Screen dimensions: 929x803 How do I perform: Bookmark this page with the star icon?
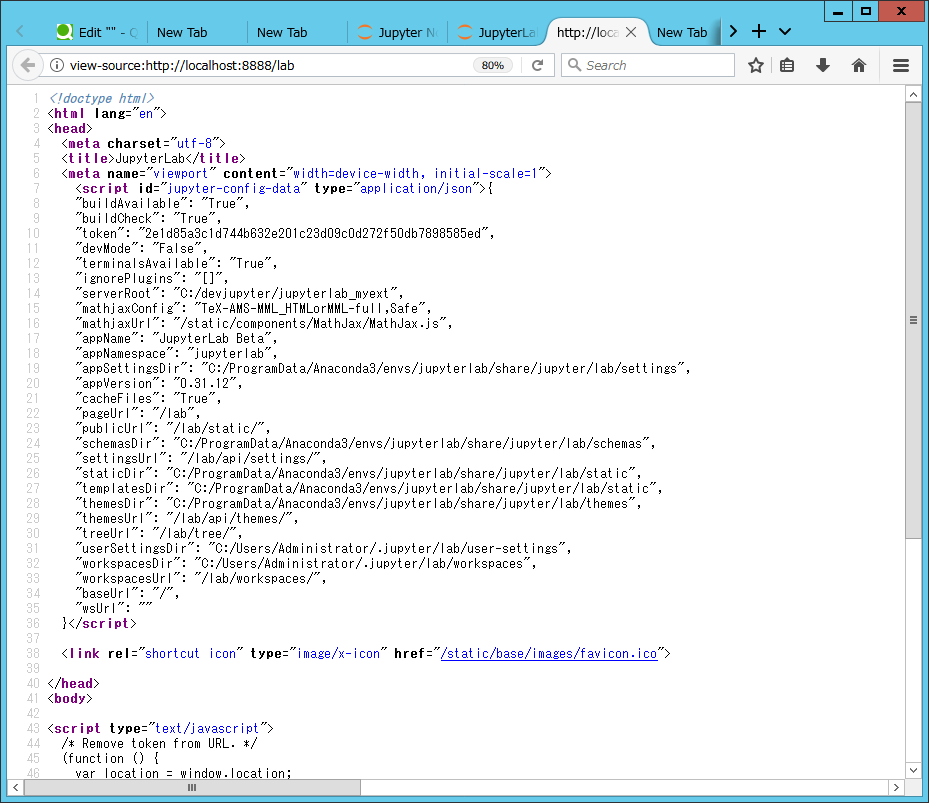click(755, 65)
